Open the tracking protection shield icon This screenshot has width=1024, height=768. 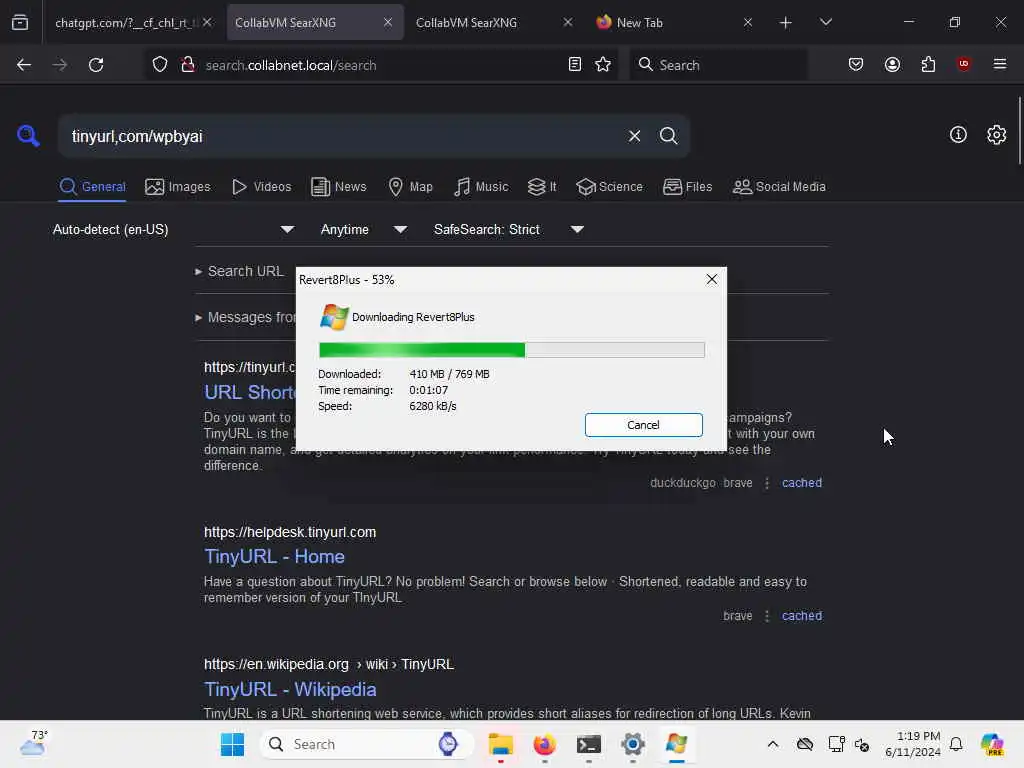160,65
